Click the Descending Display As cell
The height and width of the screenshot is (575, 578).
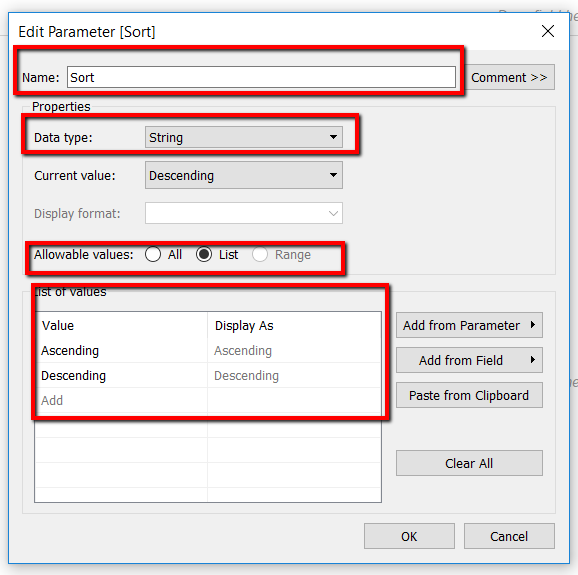point(294,376)
